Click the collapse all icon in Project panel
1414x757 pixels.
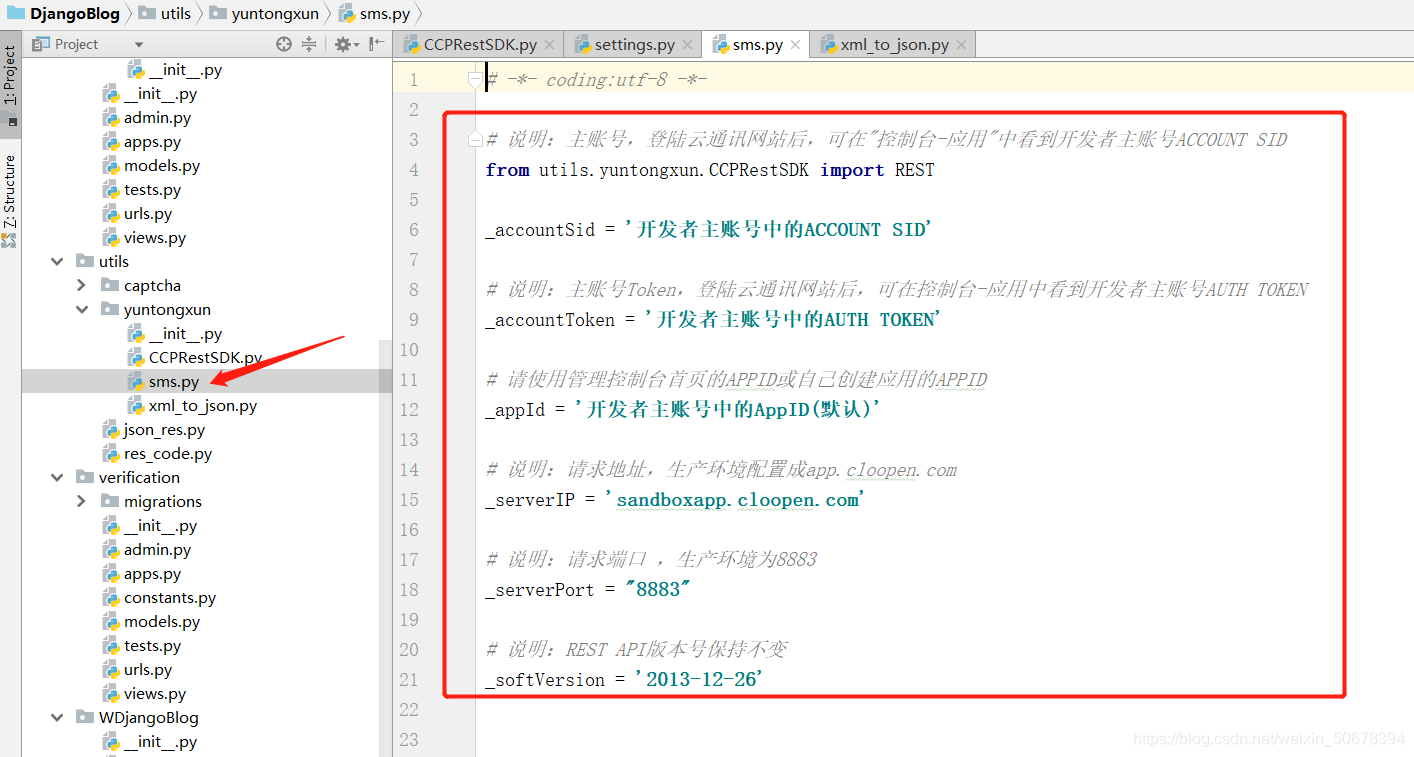click(x=309, y=44)
